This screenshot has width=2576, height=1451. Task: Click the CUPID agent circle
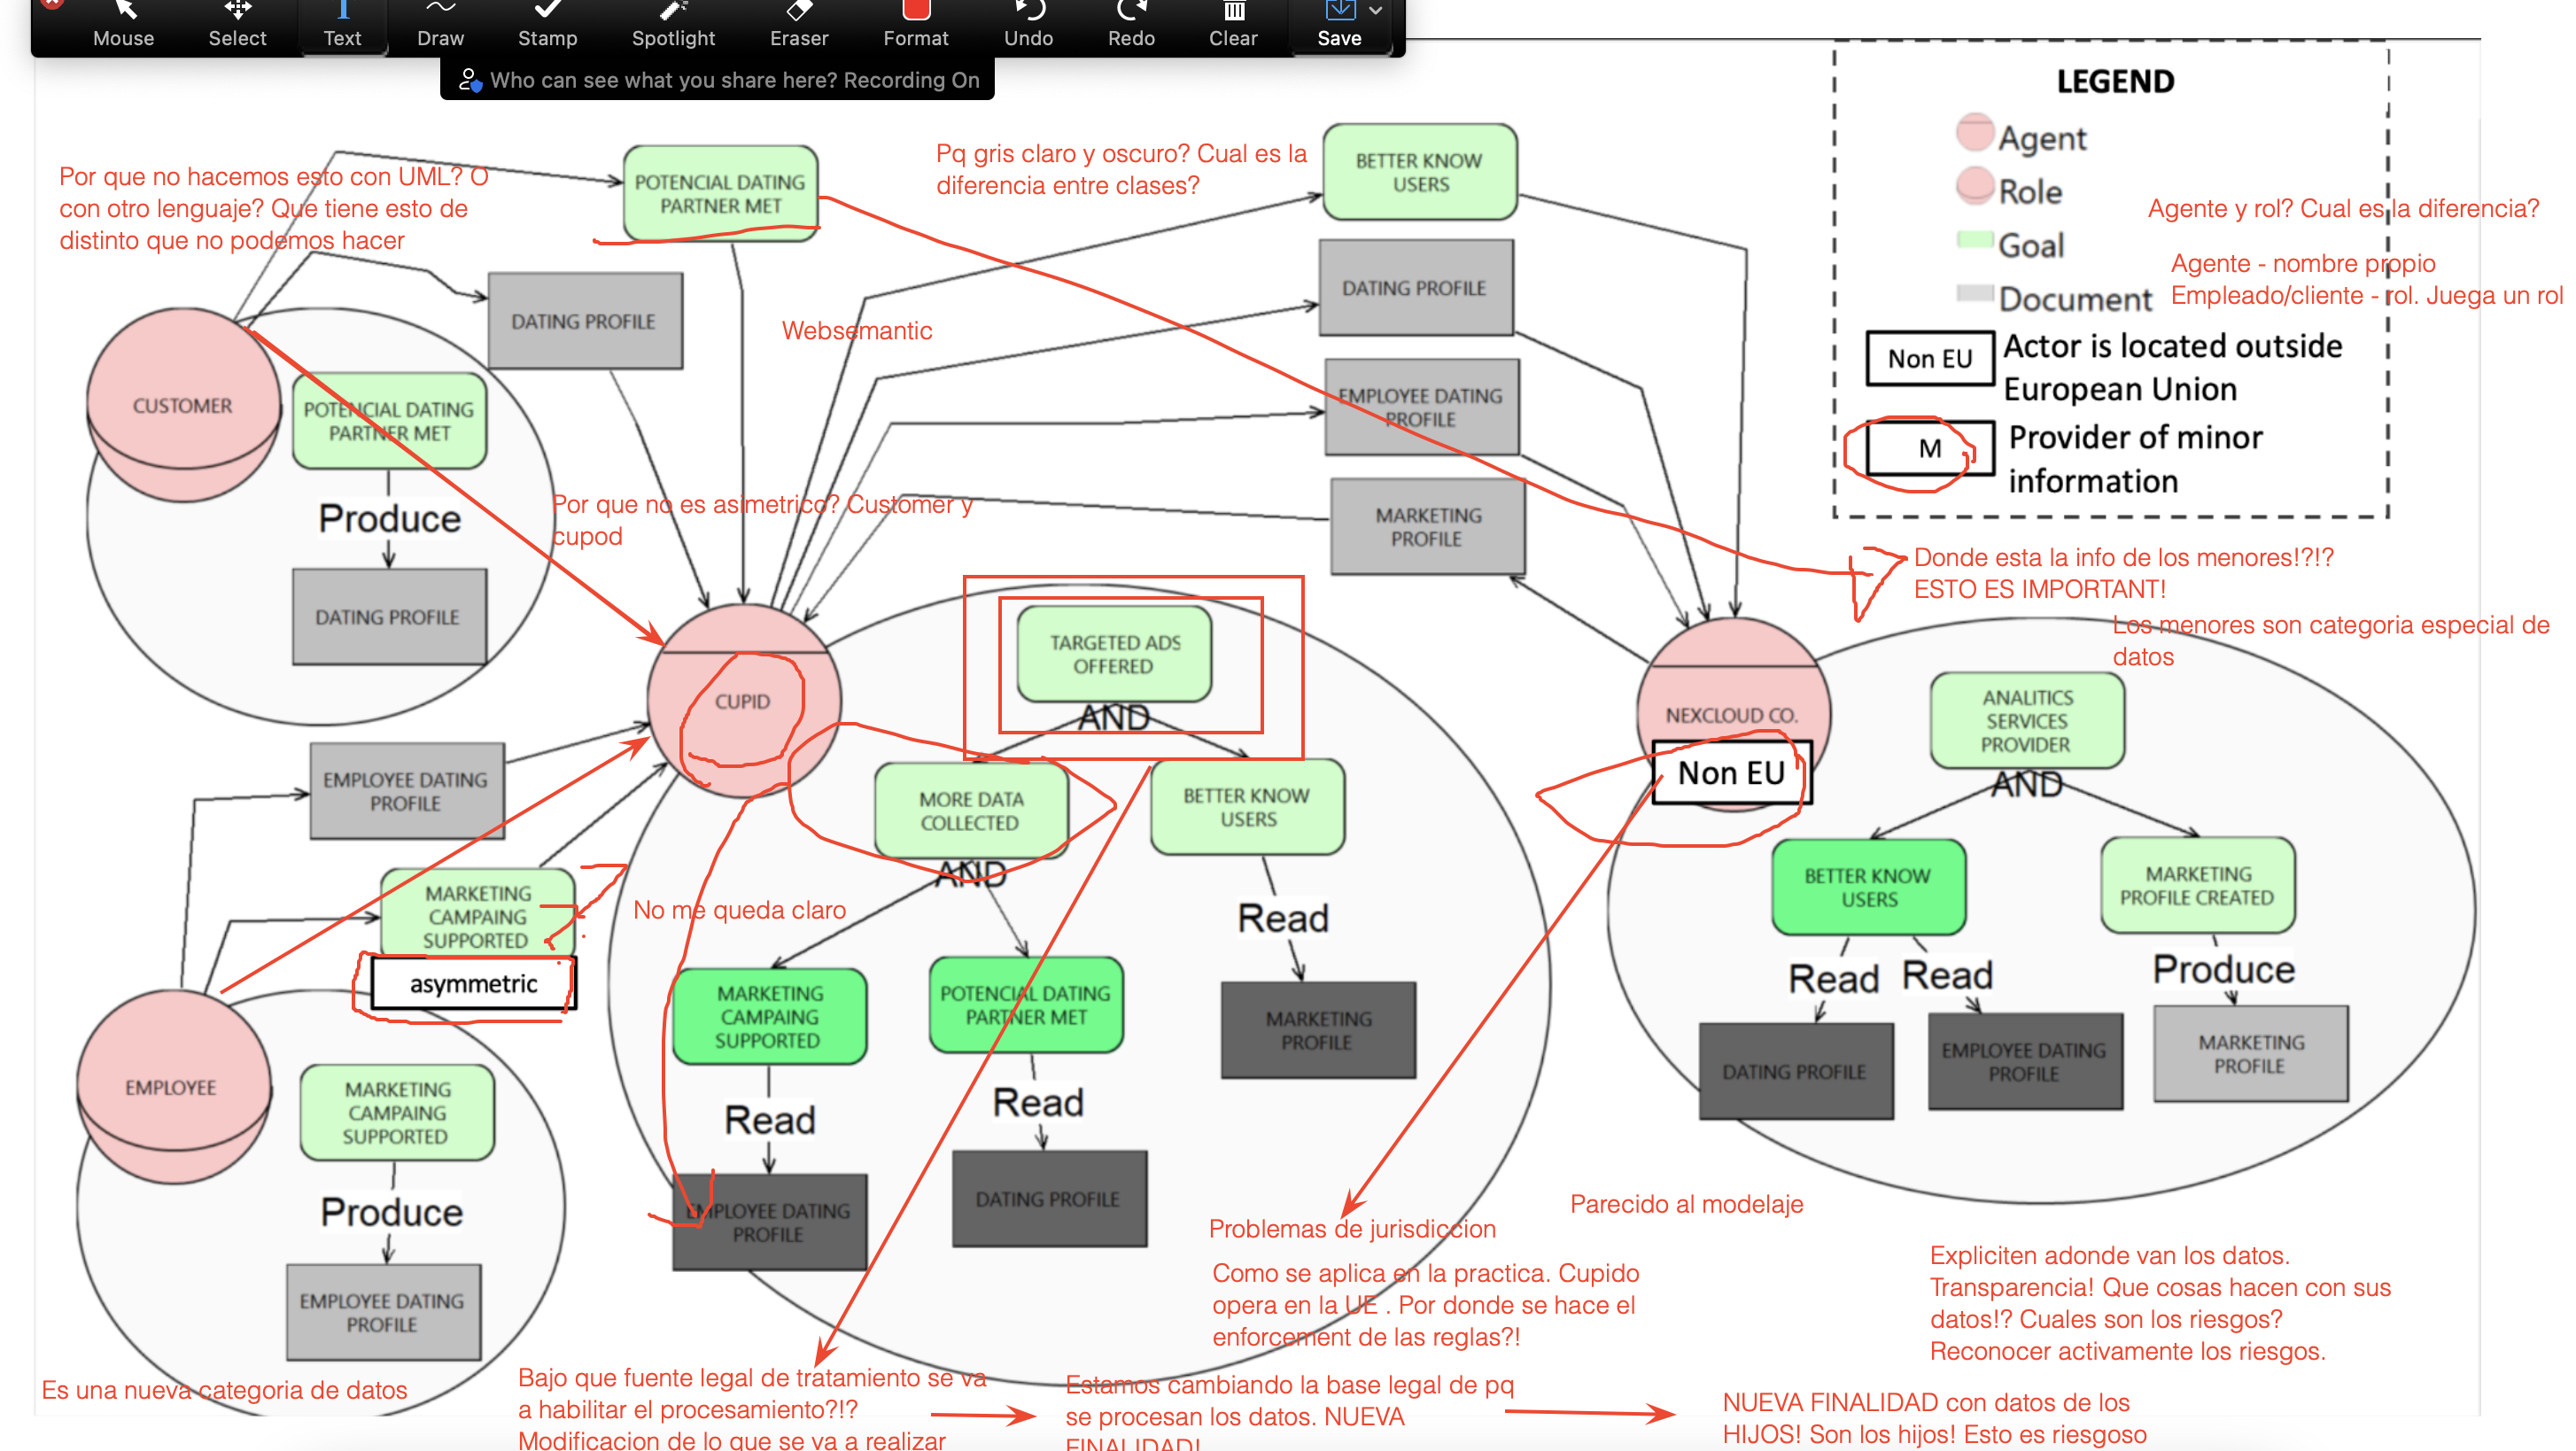tap(743, 701)
